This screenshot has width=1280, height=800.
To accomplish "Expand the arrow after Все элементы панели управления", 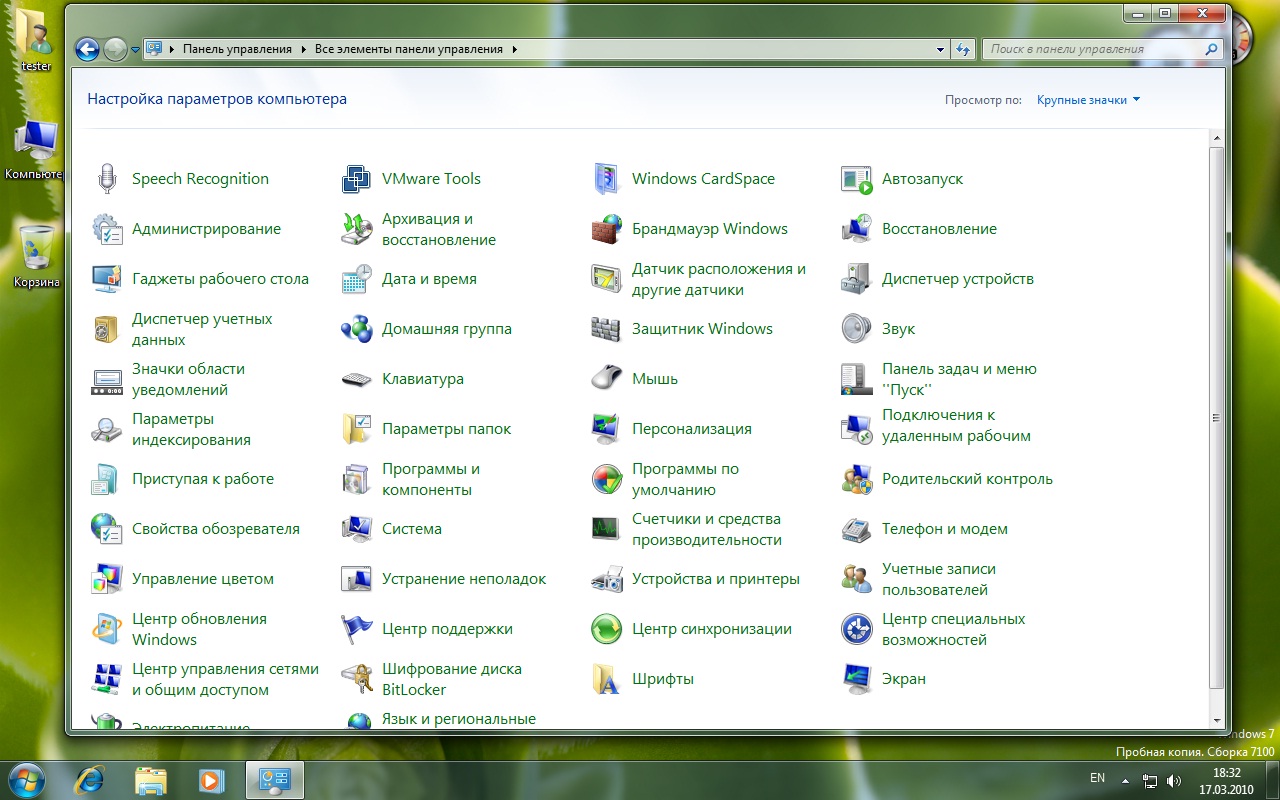I will 514,49.
